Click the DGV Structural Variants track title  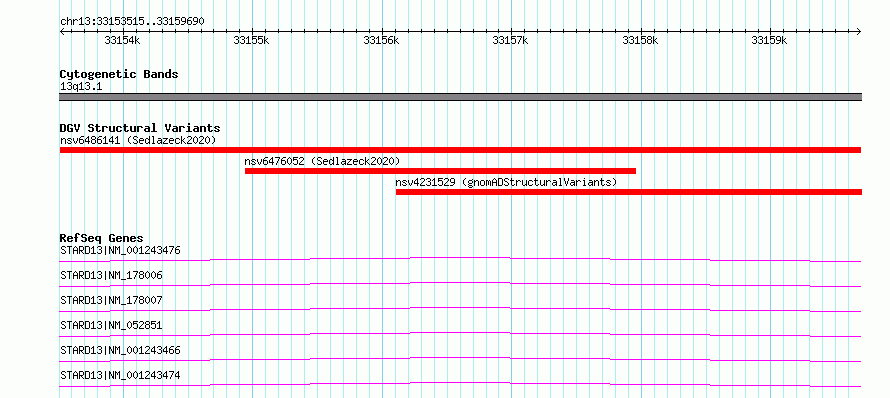coord(140,128)
